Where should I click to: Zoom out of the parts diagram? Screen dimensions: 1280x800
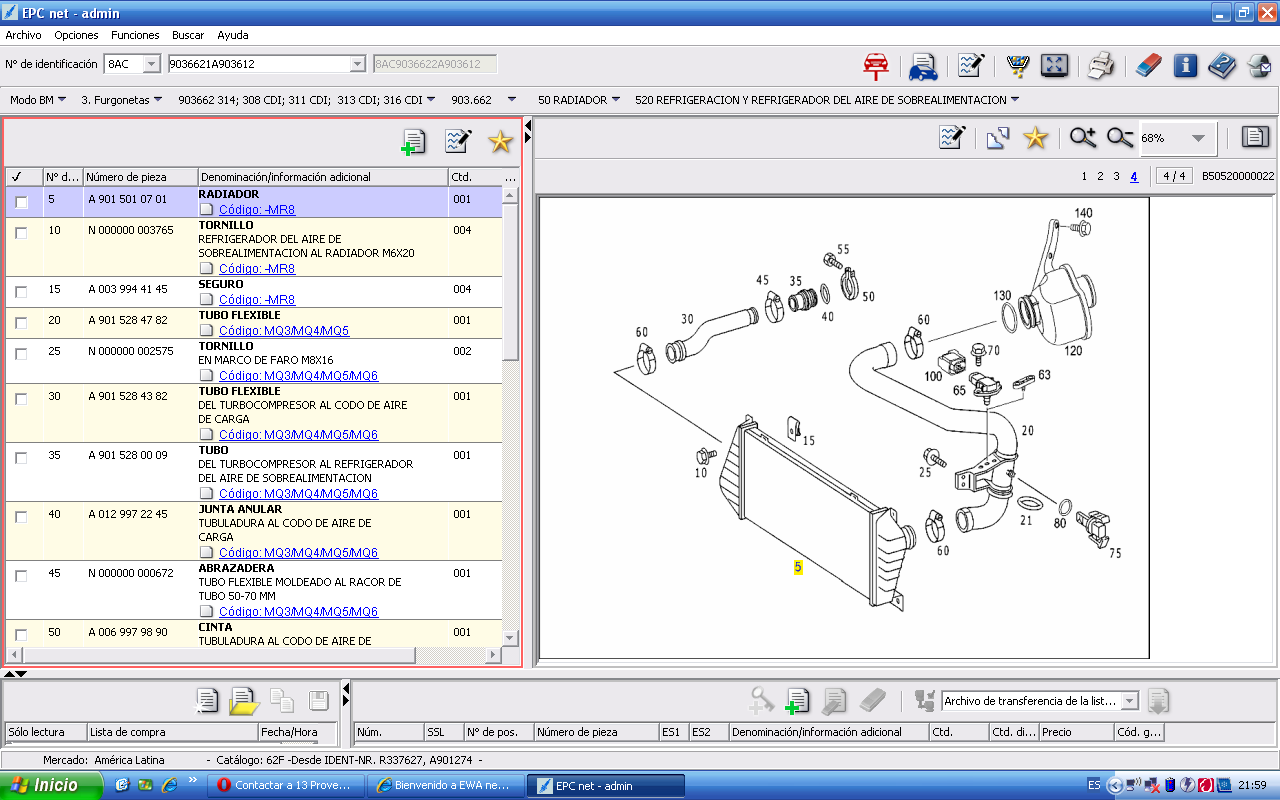[1120, 138]
